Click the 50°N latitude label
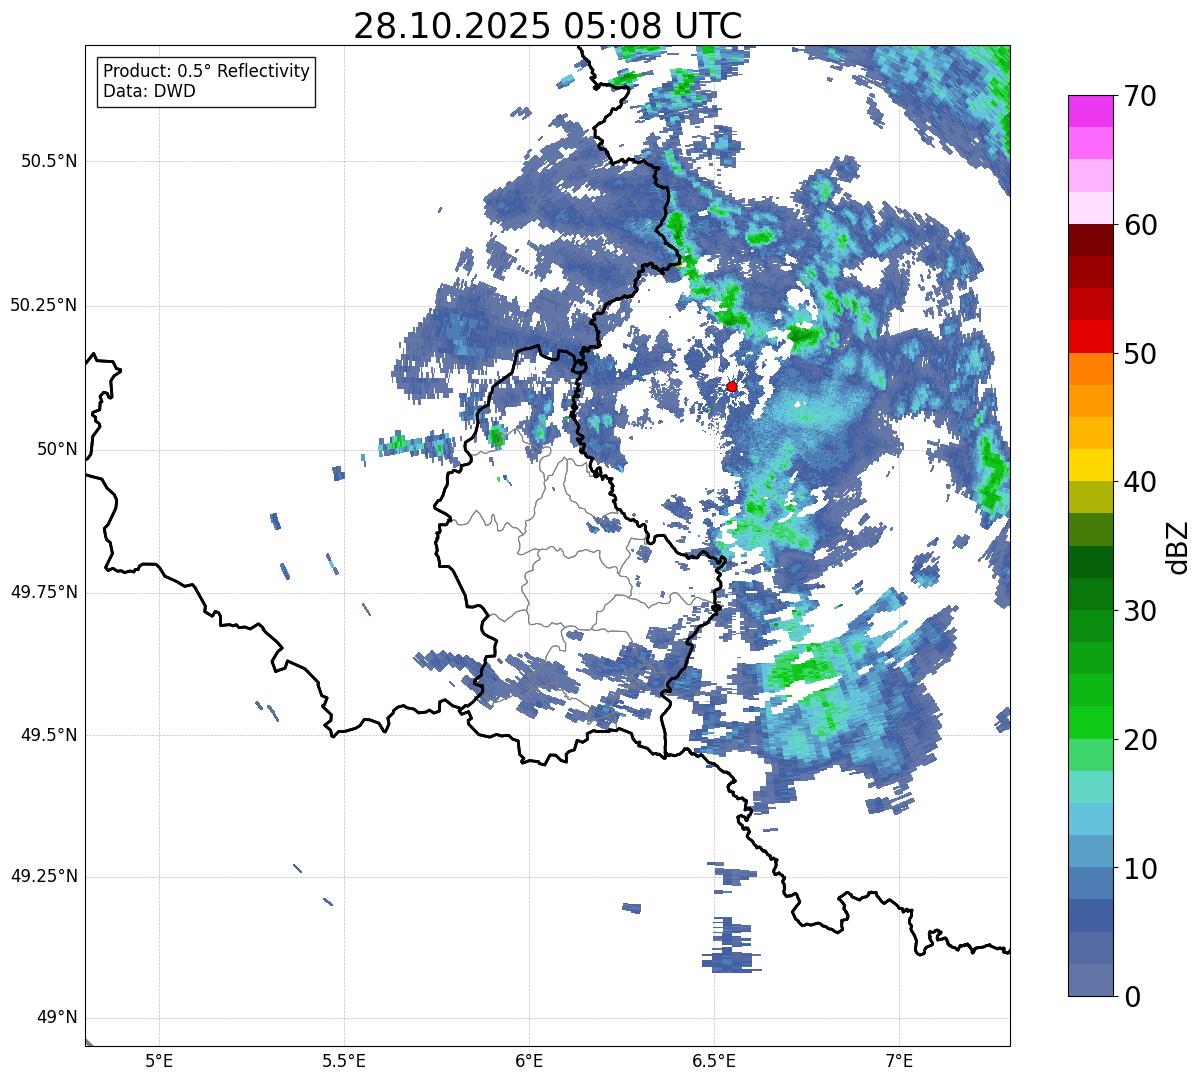This screenshot has height=1081, width=1202. pyautogui.click(x=56, y=449)
